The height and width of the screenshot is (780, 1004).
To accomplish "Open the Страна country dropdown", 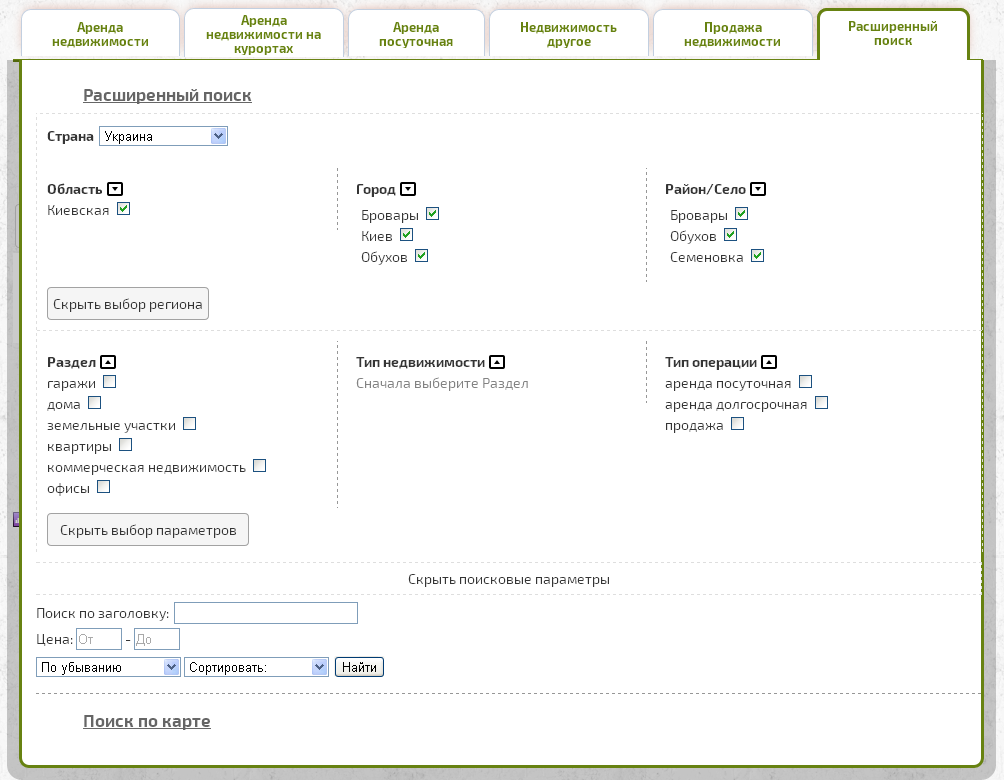I will point(163,136).
